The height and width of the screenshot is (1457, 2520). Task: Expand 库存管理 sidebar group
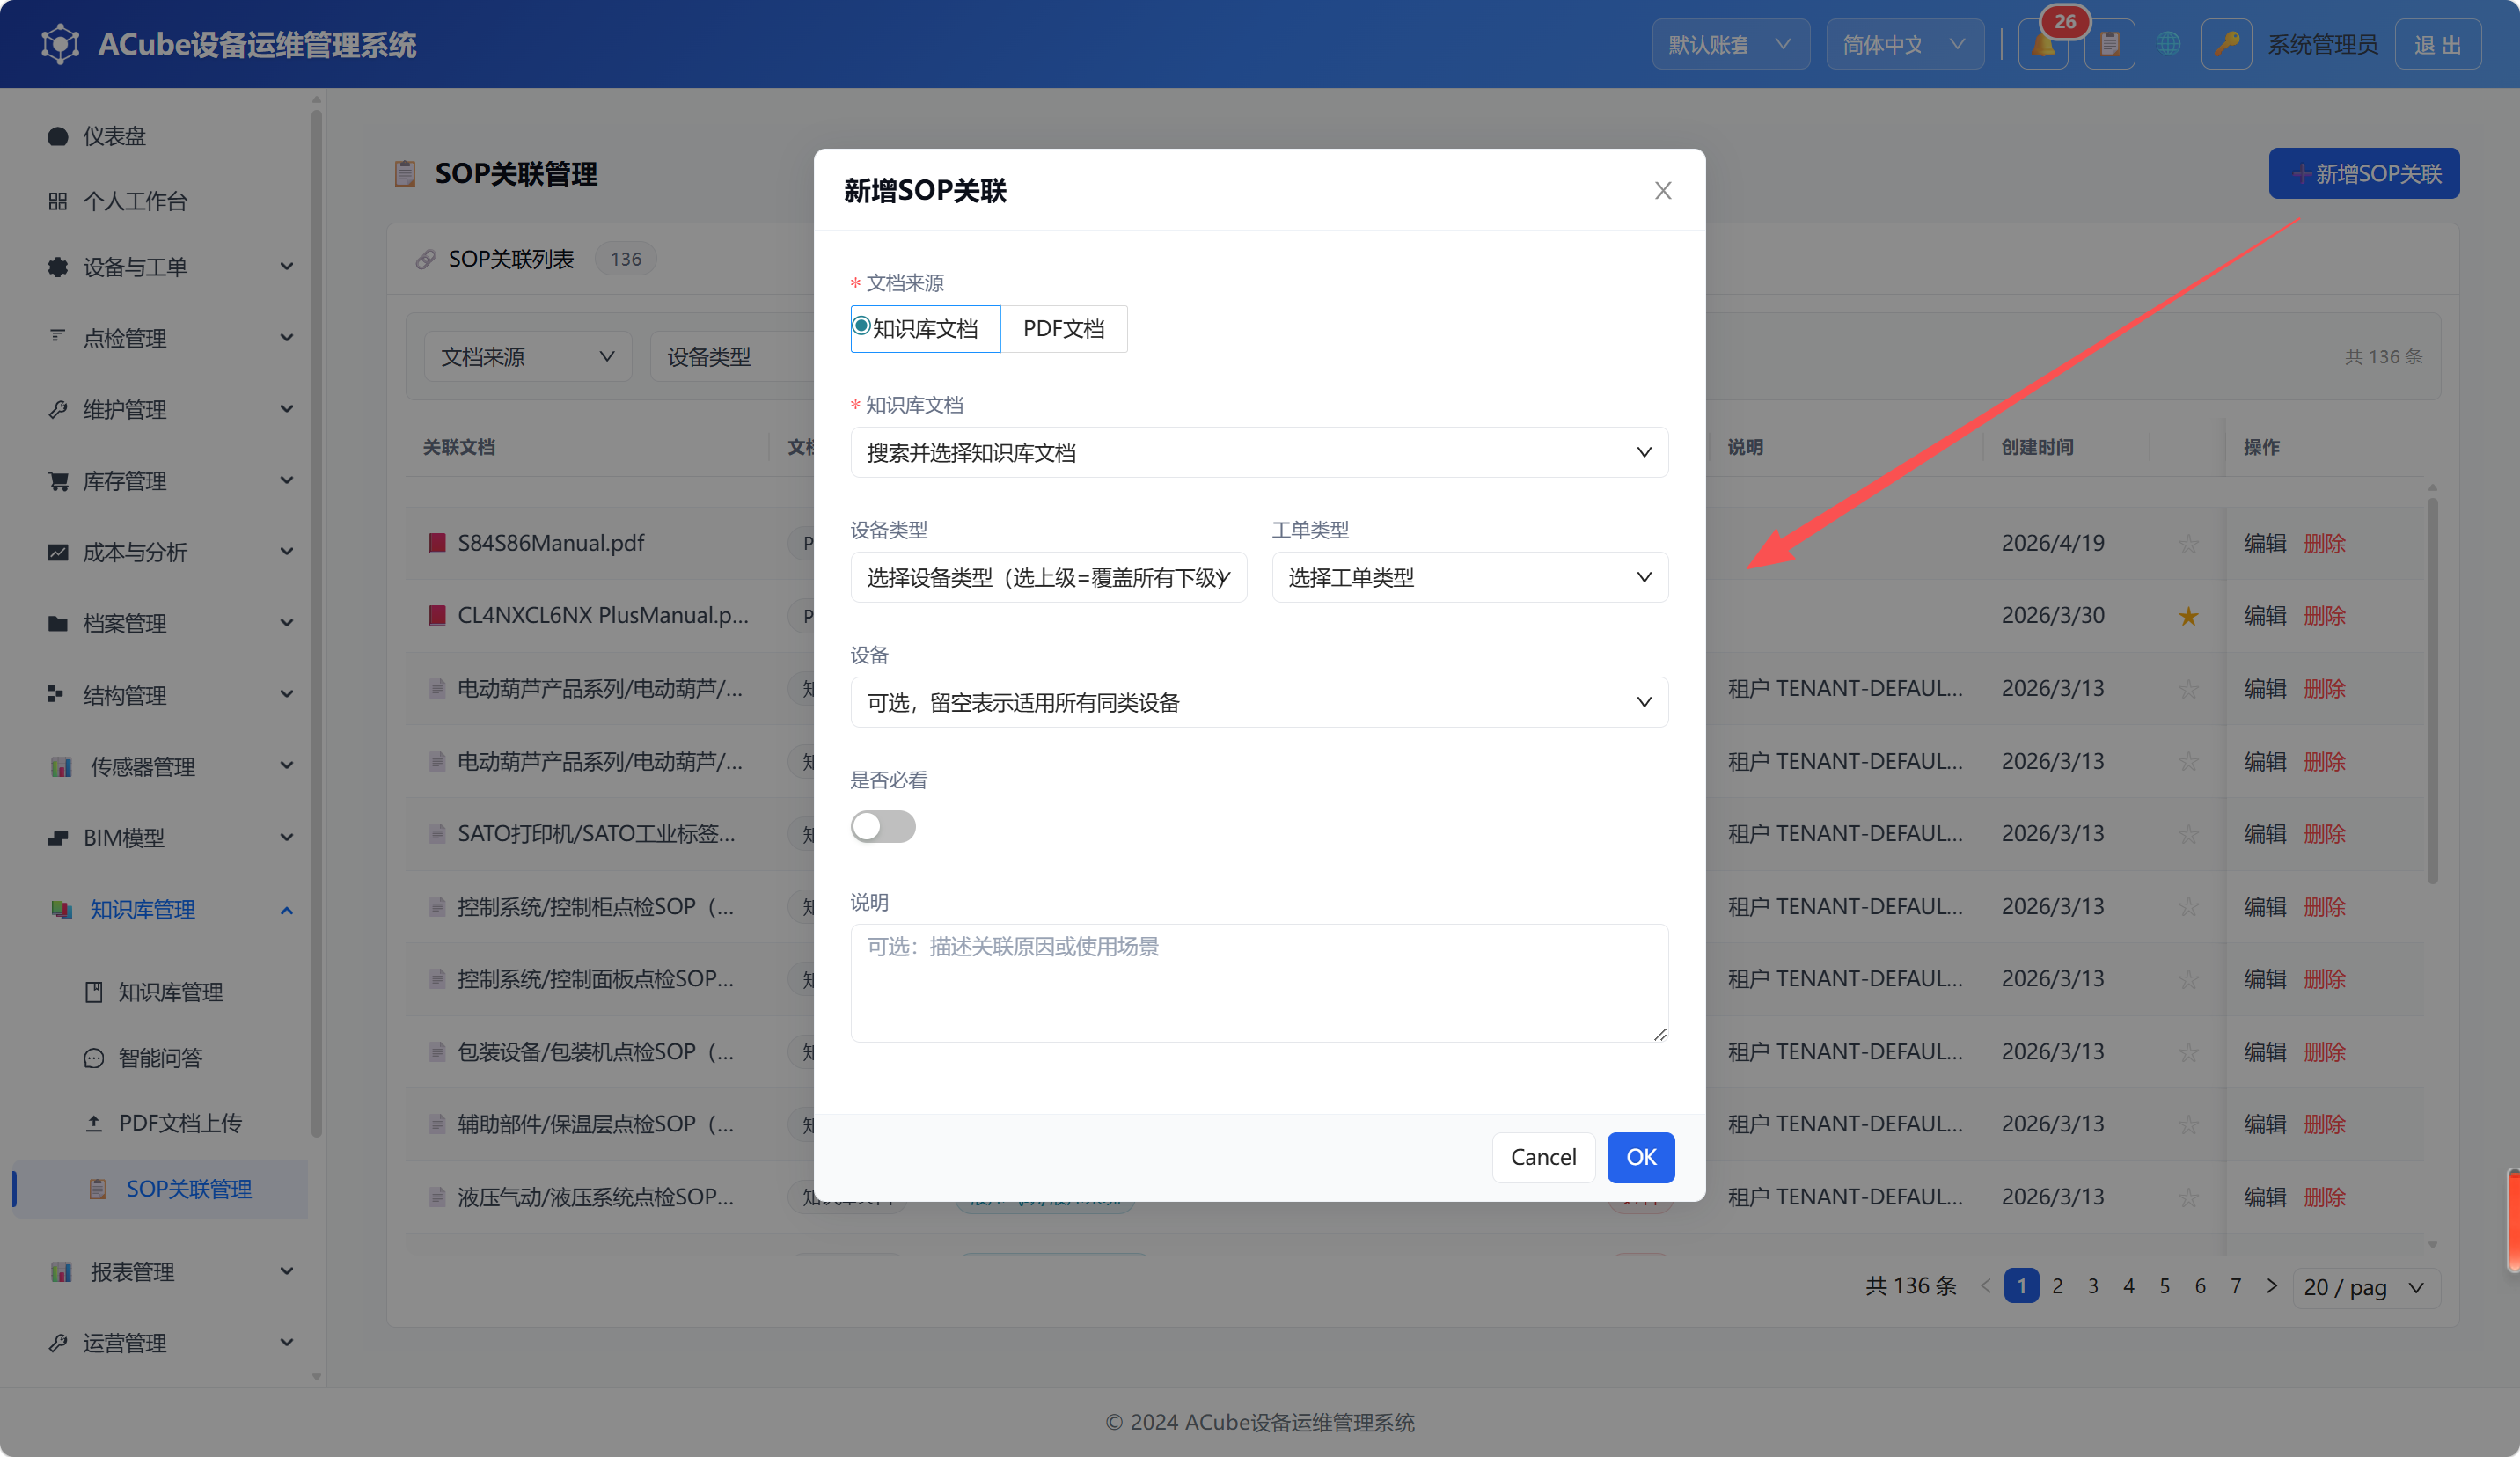160,481
